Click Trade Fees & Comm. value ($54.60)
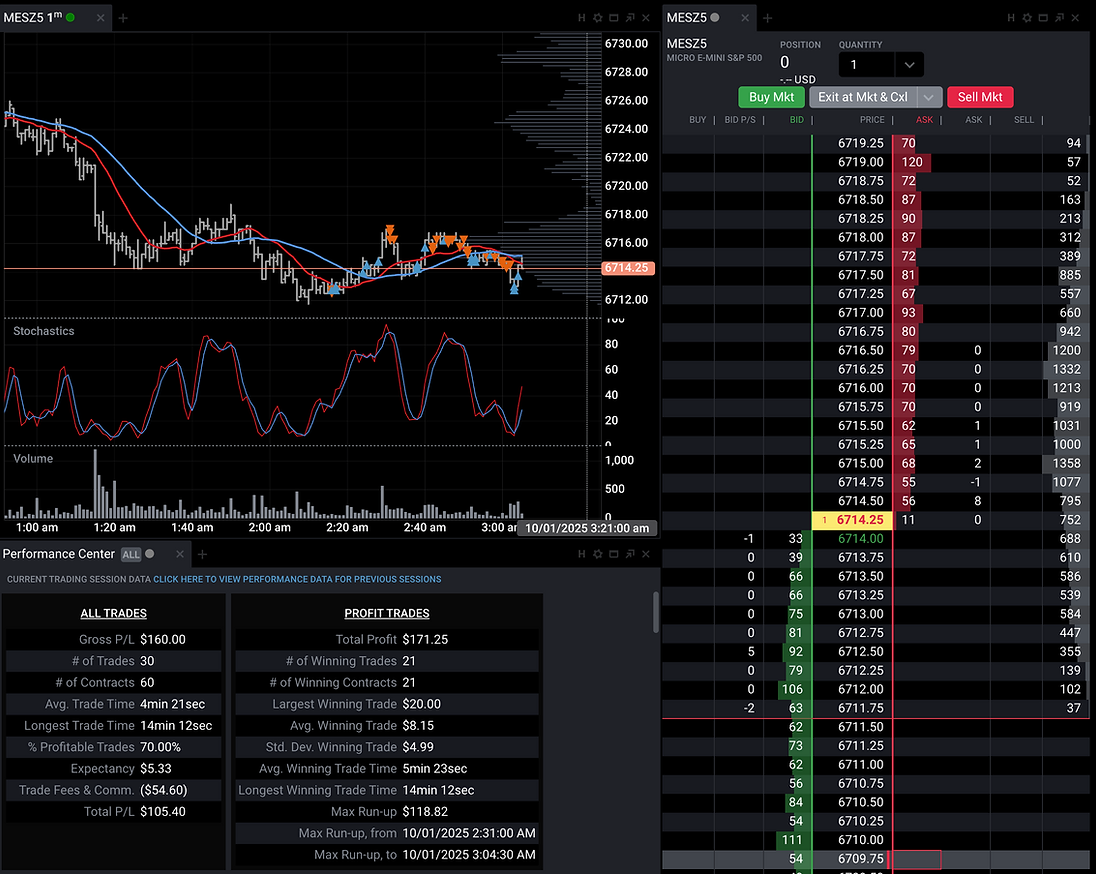The height and width of the screenshot is (874, 1096). click(x=164, y=790)
